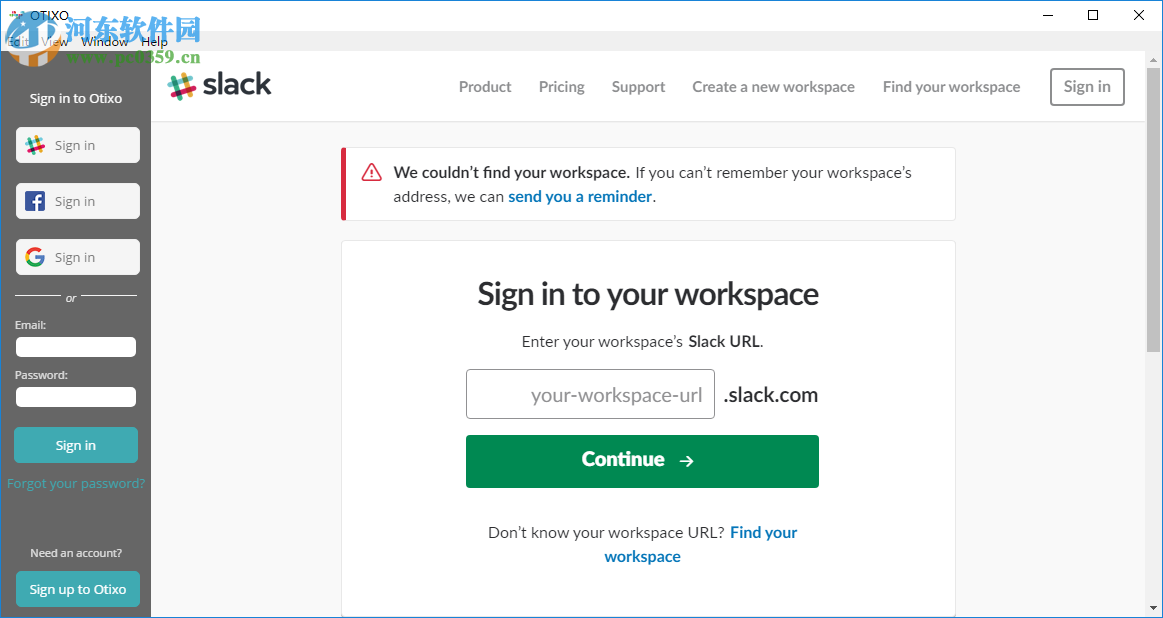
Task: Focus the workspace URL text field
Action: (x=590, y=394)
